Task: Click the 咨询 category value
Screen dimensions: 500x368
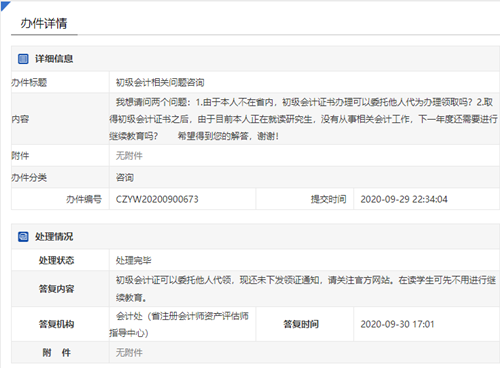Action: (x=125, y=178)
